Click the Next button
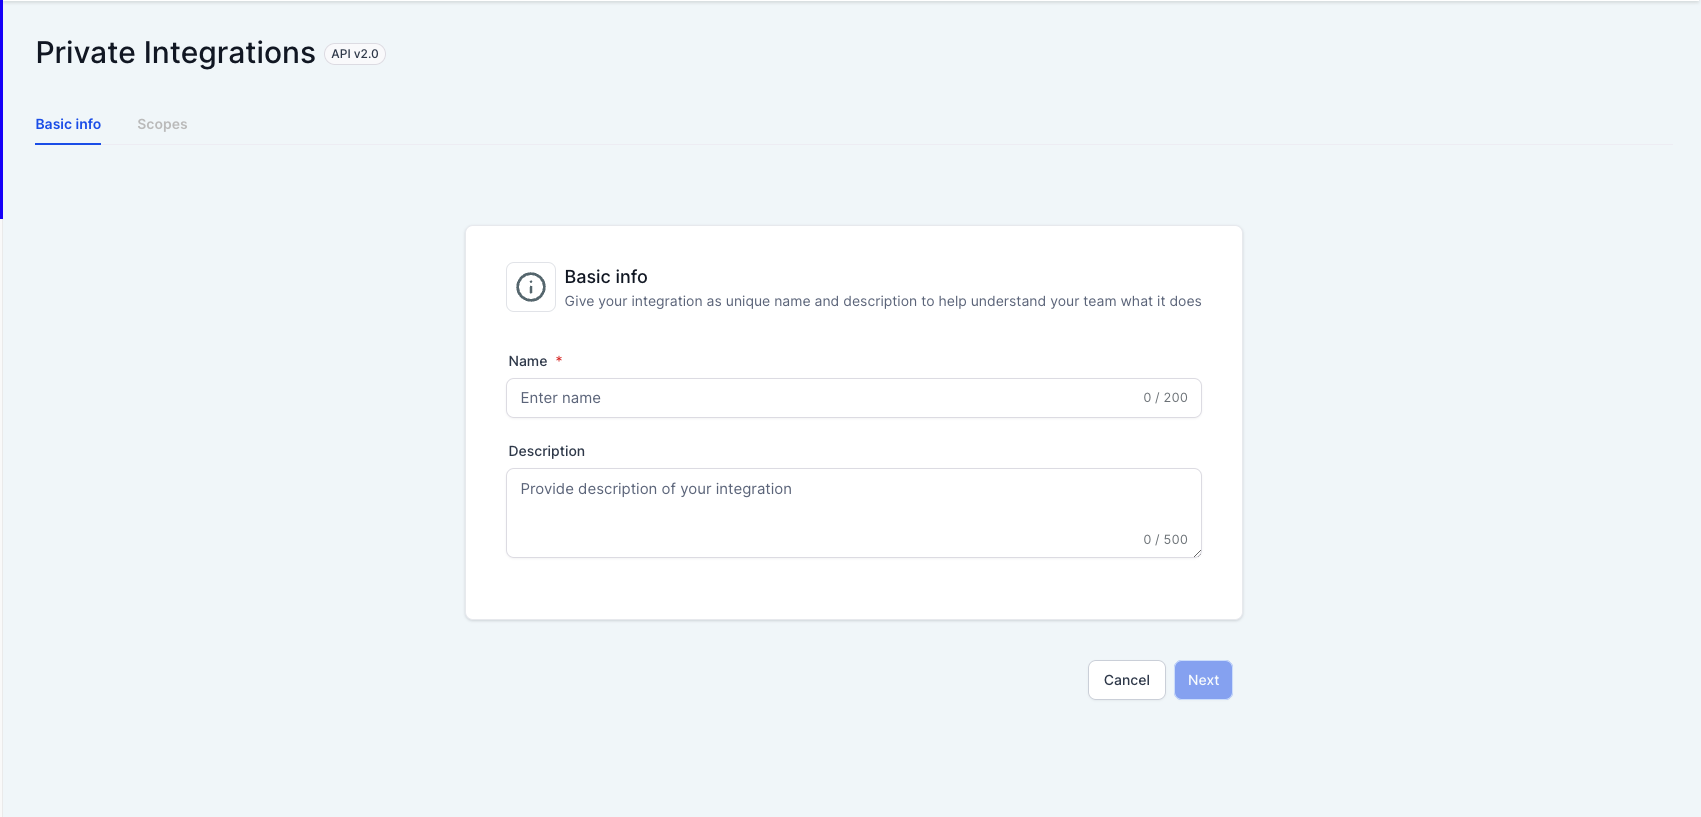The height and width of the screenshot is (817, 1701). [x=1203, y=680]
